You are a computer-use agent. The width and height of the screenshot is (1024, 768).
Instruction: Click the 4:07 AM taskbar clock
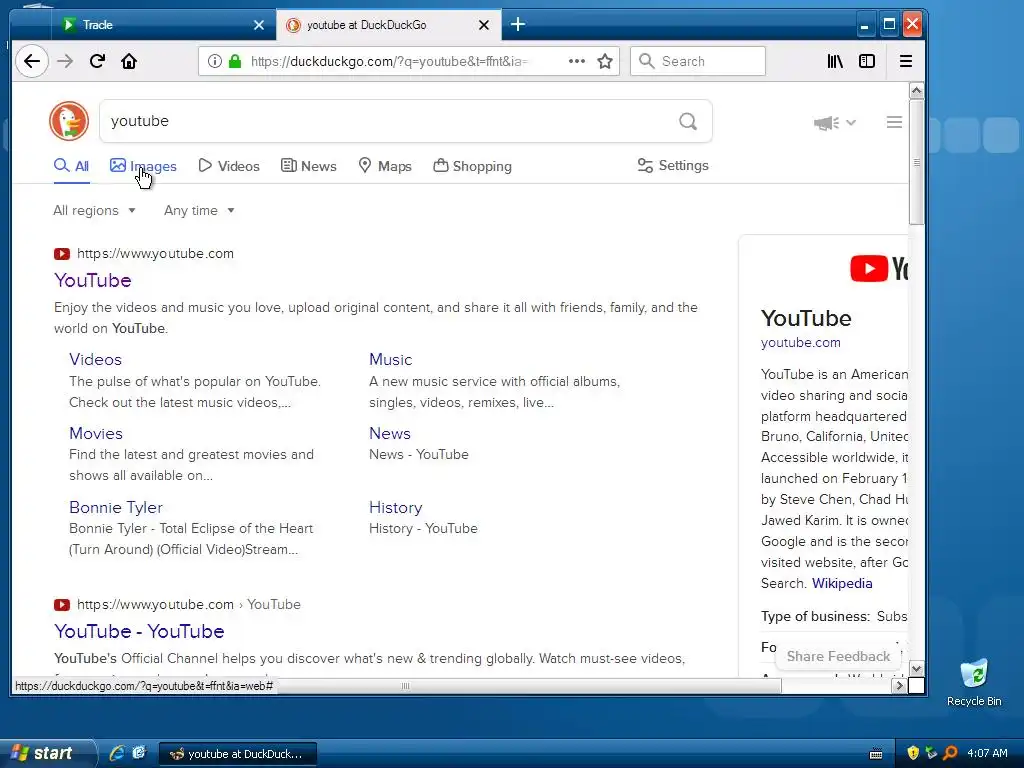point(987,753)
